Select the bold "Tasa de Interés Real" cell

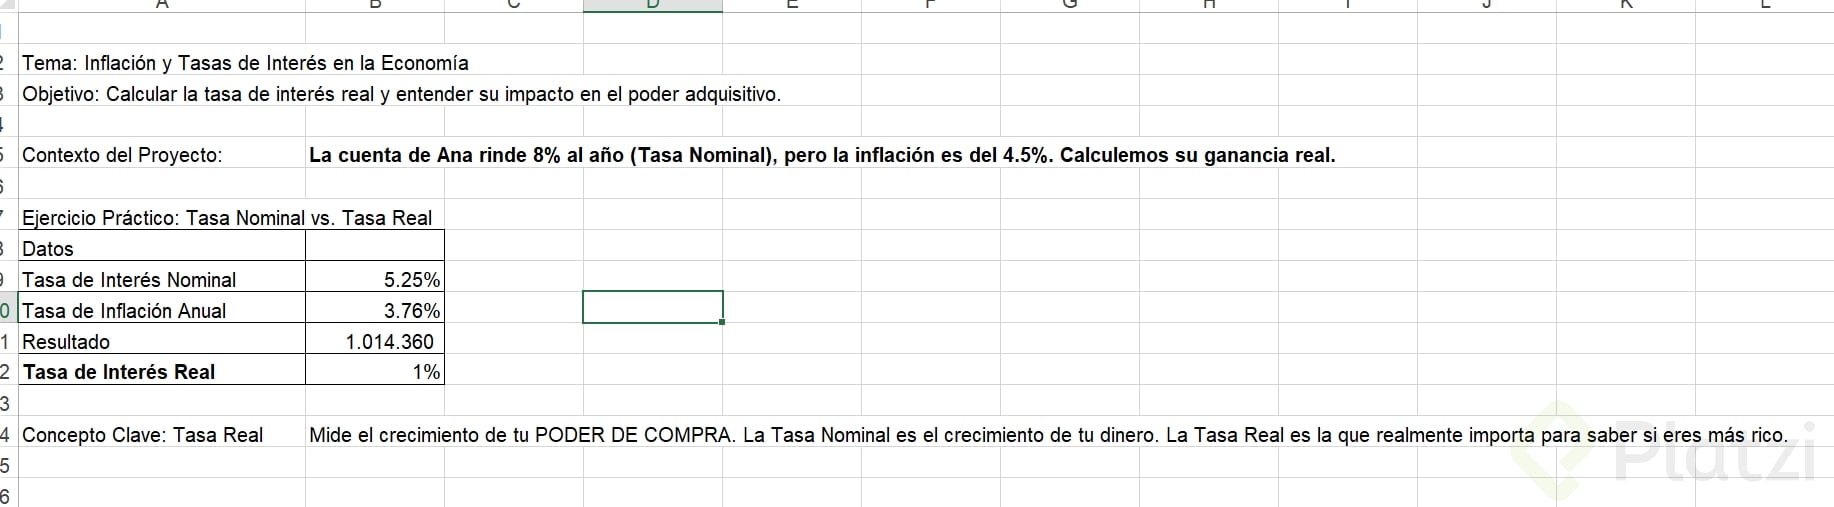160,372
